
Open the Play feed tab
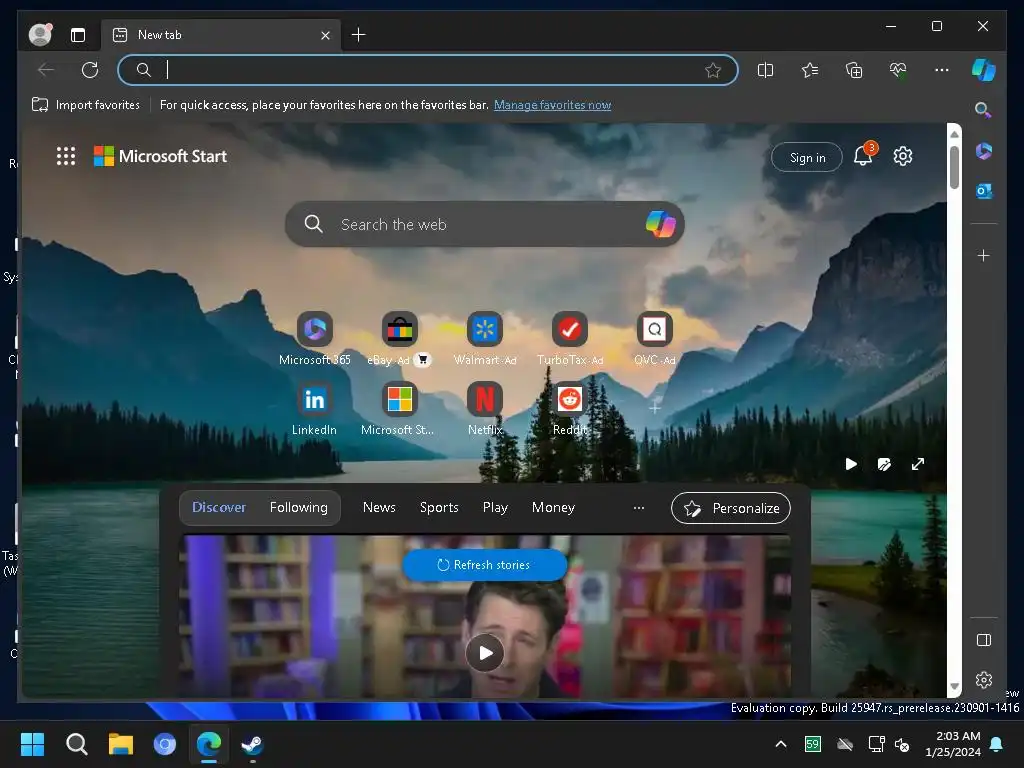pyautogui.click(x=495, y=507)
